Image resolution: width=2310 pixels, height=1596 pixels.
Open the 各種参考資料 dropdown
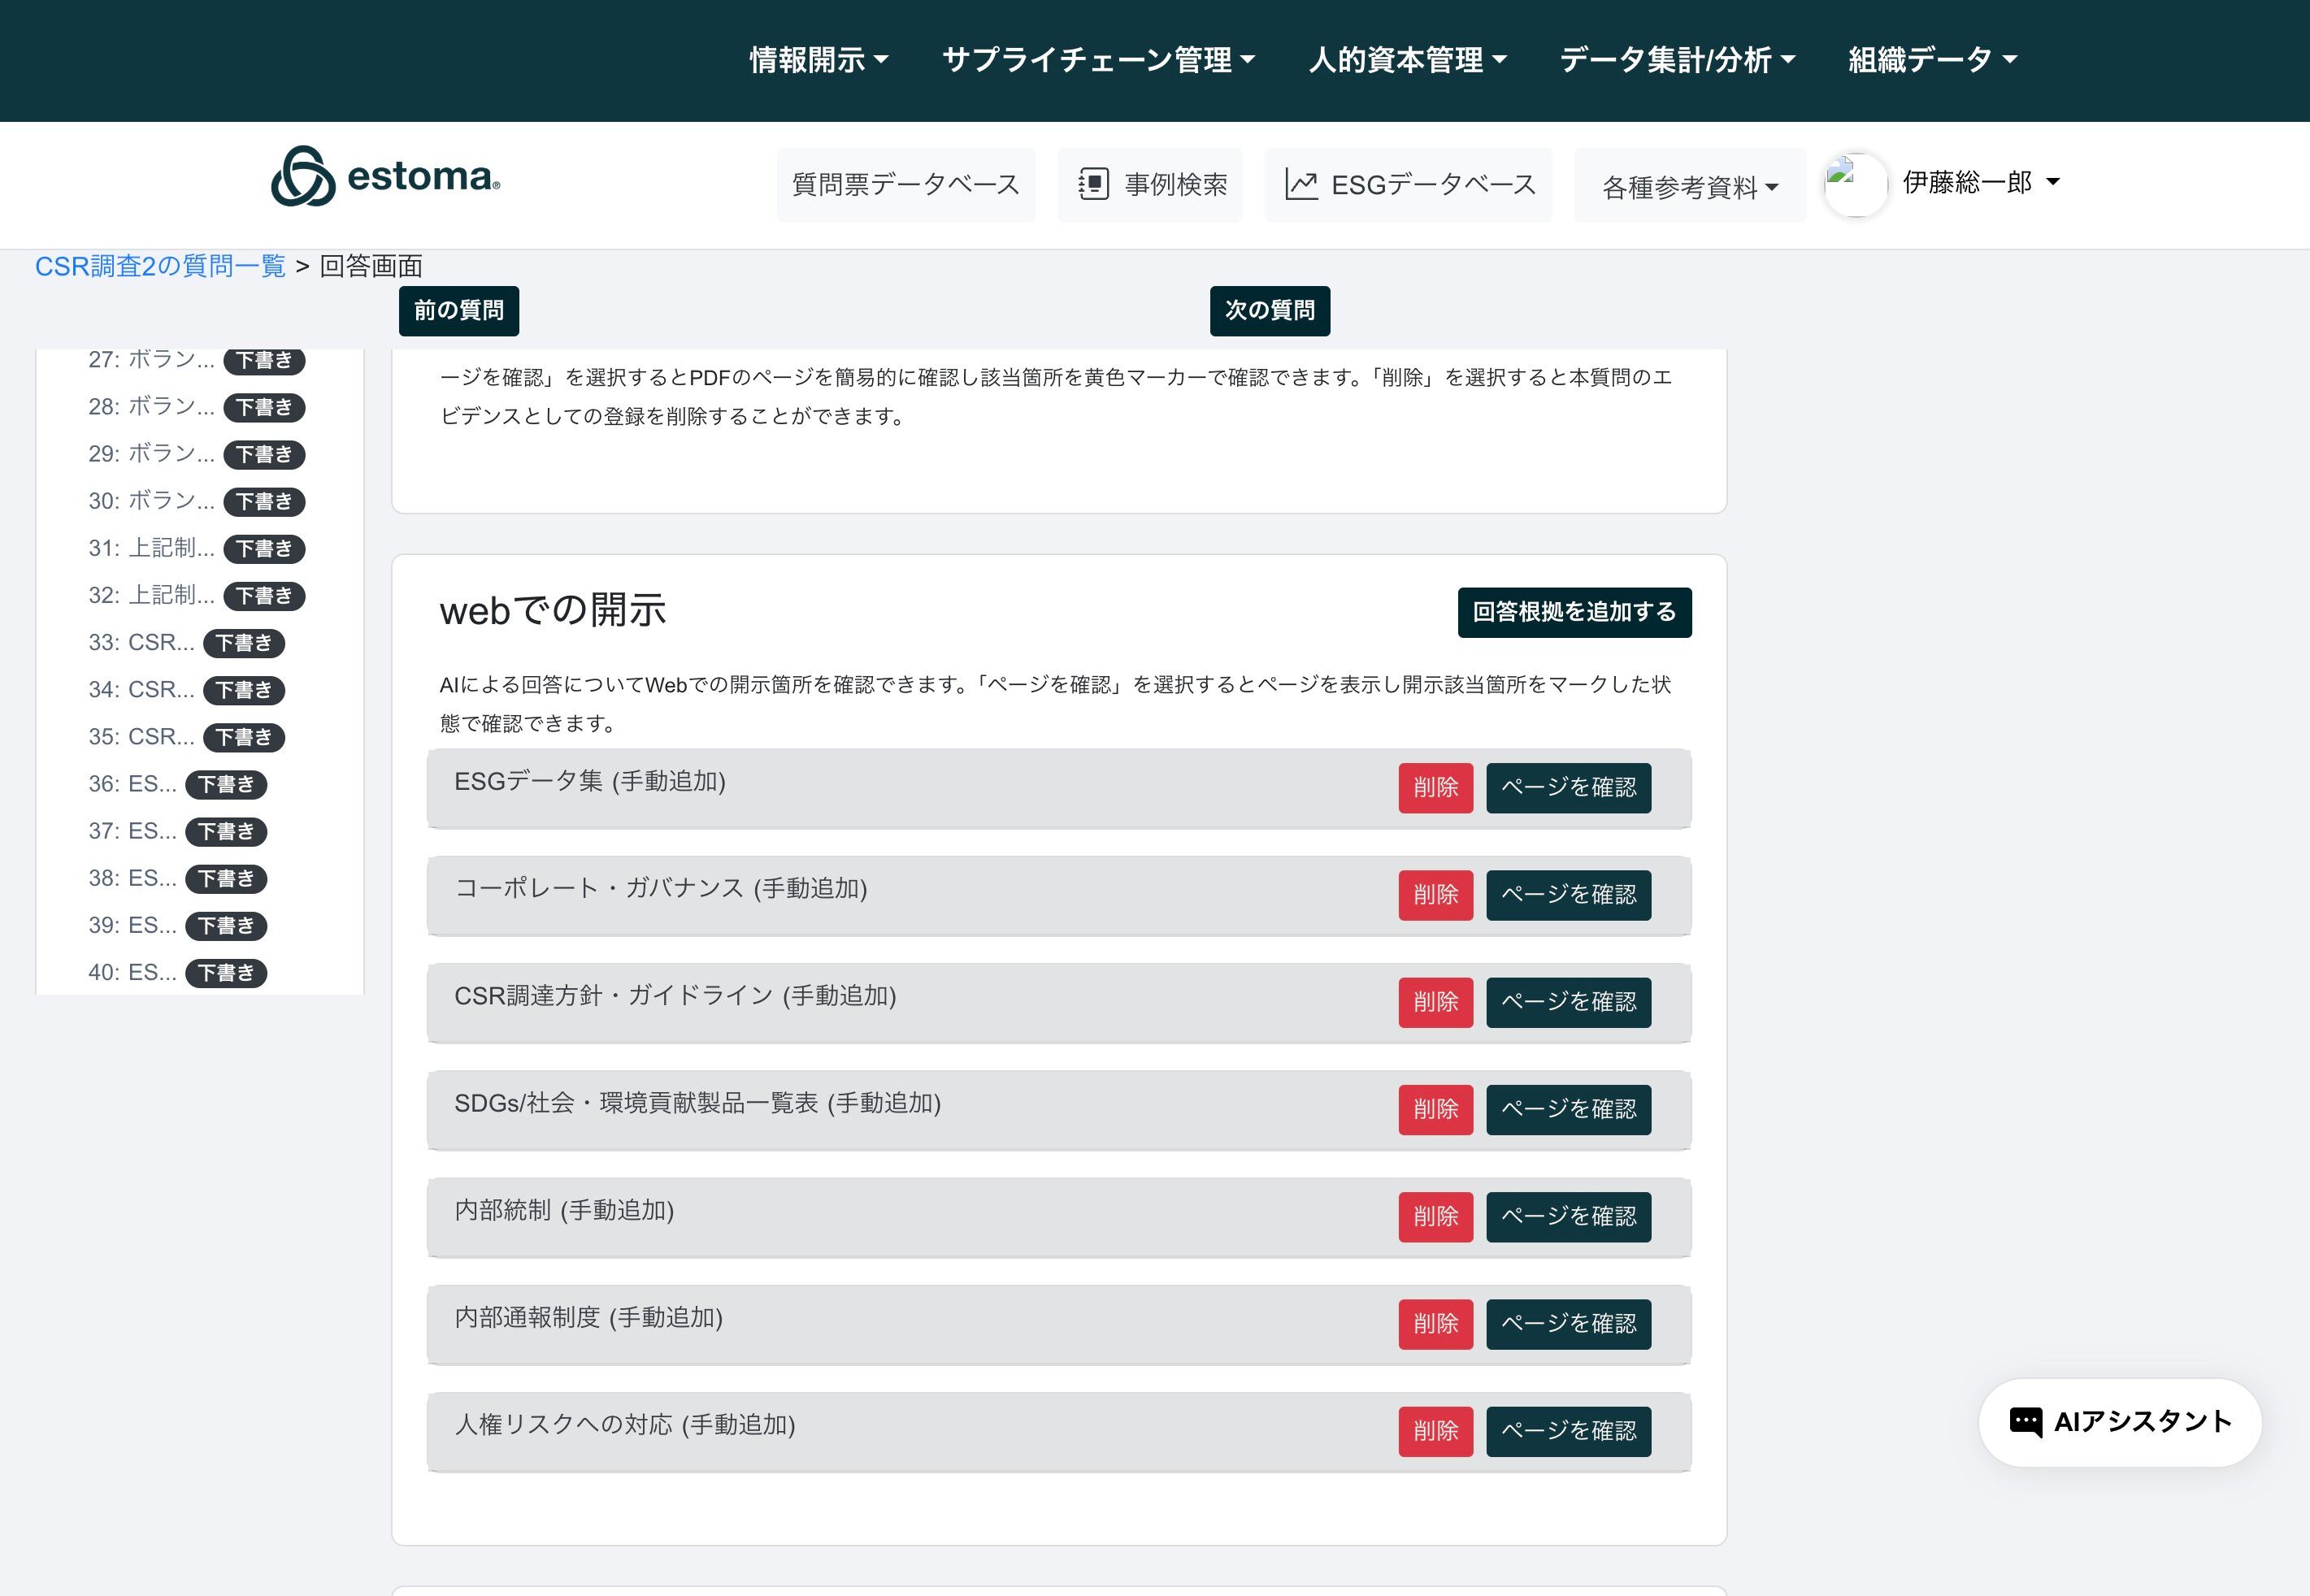(x=1689, y=187)
